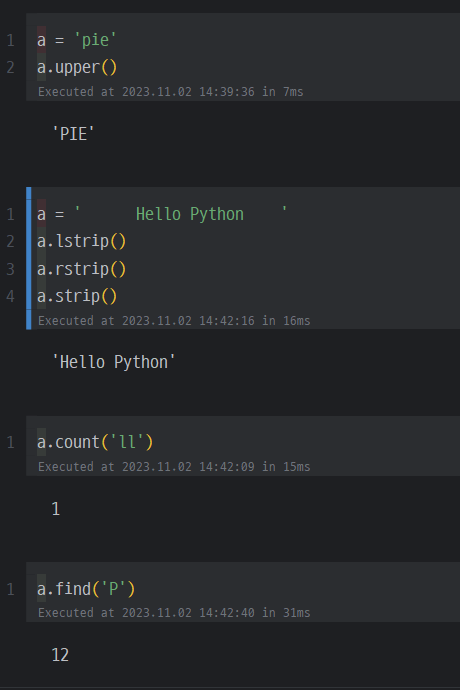Click the 'Executed at 2023.11.02 14:42:40 in 31ms' status
The width and height of the screenshot is (460, 690).
pyautogui.click(x=174, y=613)
